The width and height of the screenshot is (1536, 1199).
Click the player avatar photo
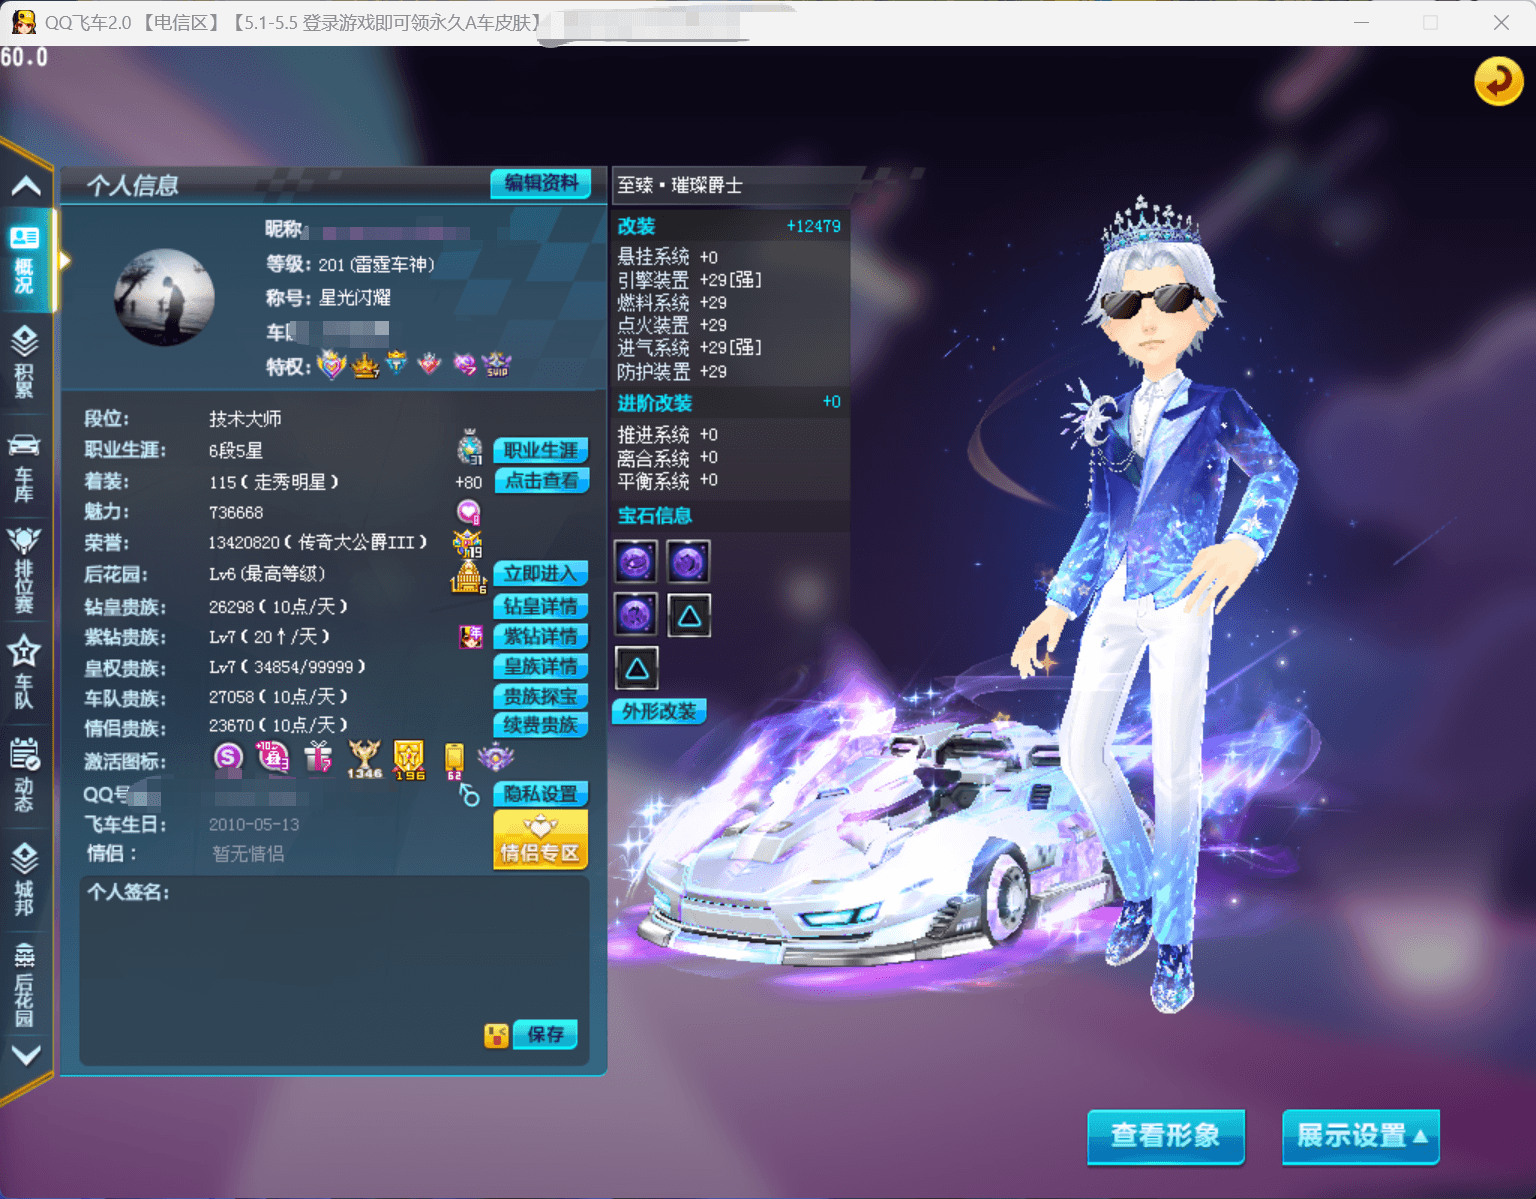coord(164,297)
